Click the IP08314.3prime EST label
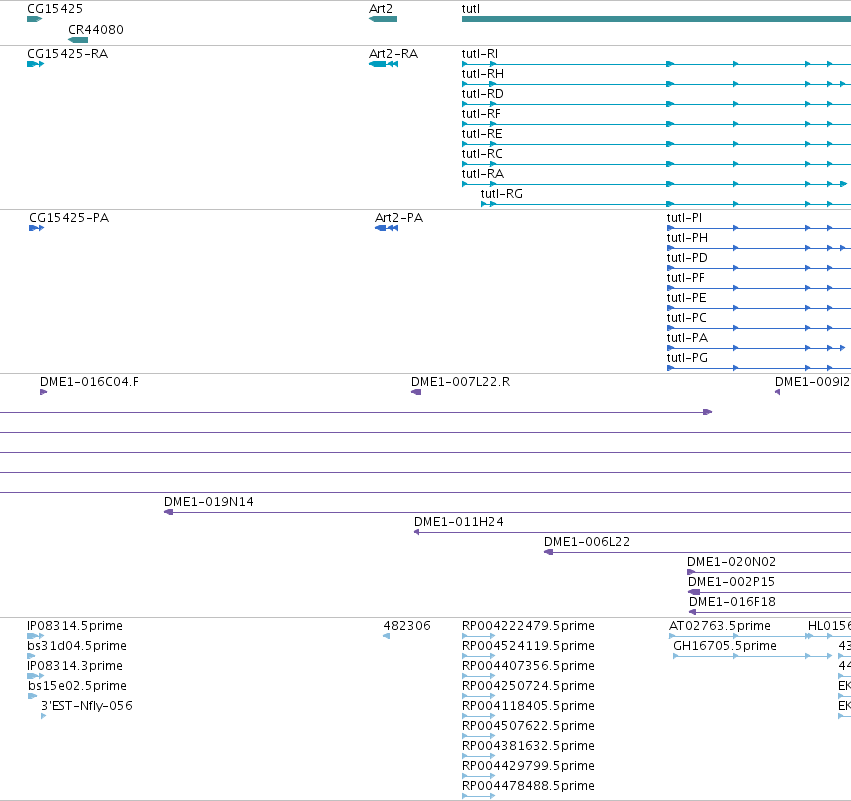Image resolution: width=851 pixels, height=801 pixels. [x=75, y=666]
